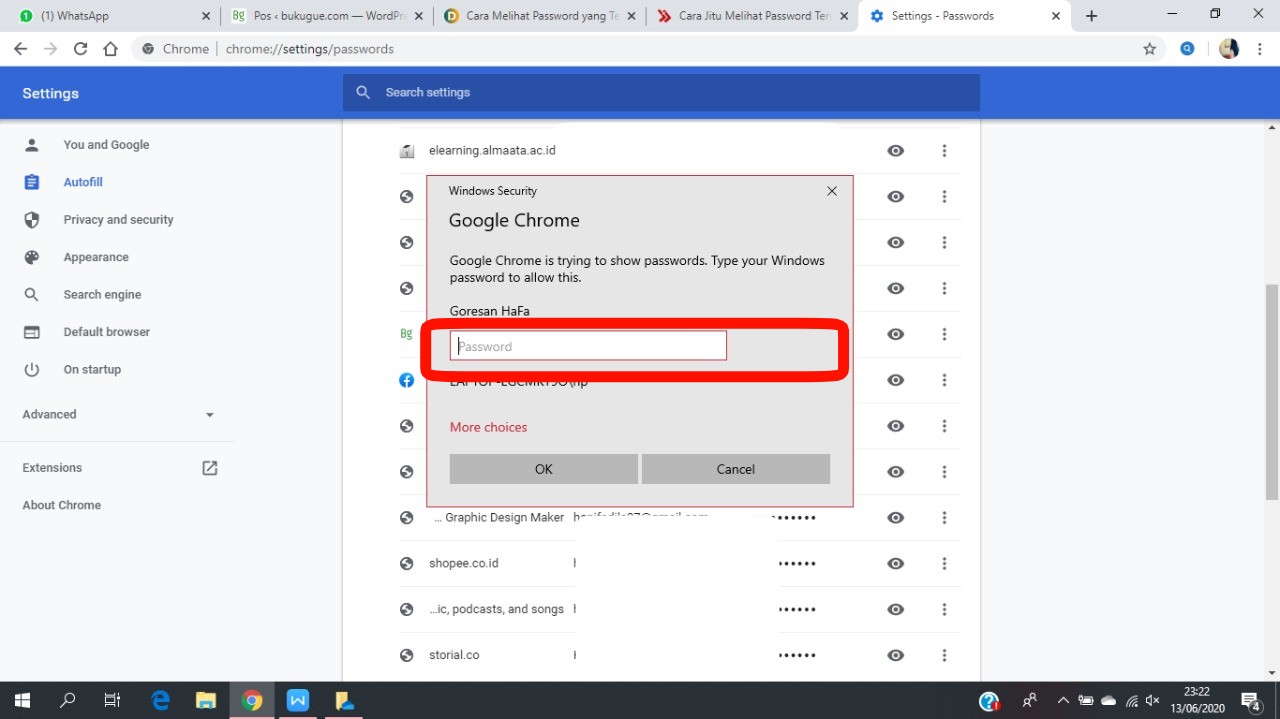1280x719 pixels.
Task: Go to the Chrome home page icon
Action: pos(111,49)
